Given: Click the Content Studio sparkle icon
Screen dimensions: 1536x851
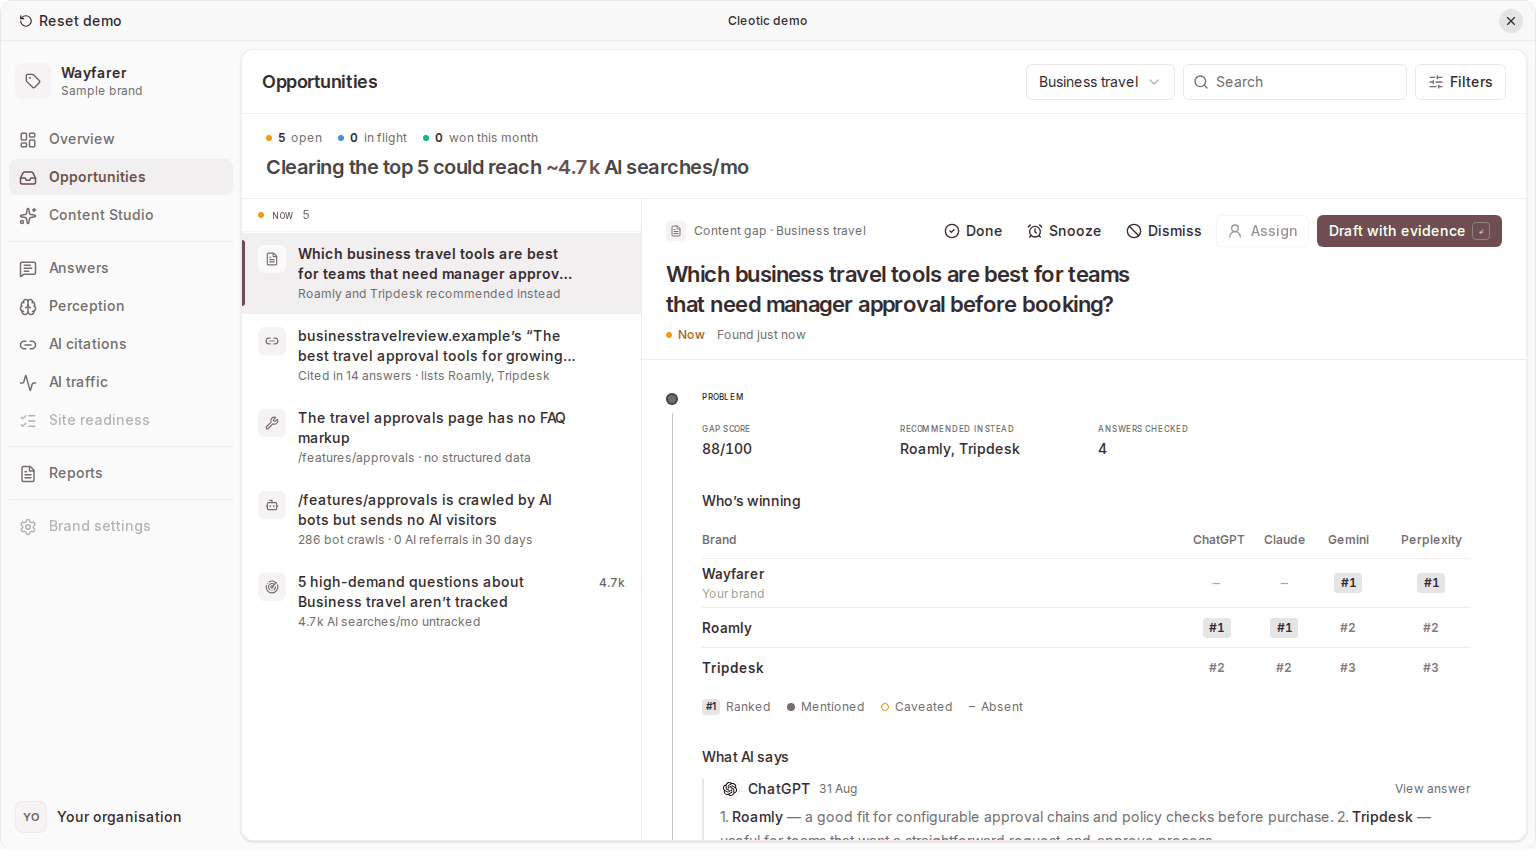Looking at the screenshot, I should point(28,215).
